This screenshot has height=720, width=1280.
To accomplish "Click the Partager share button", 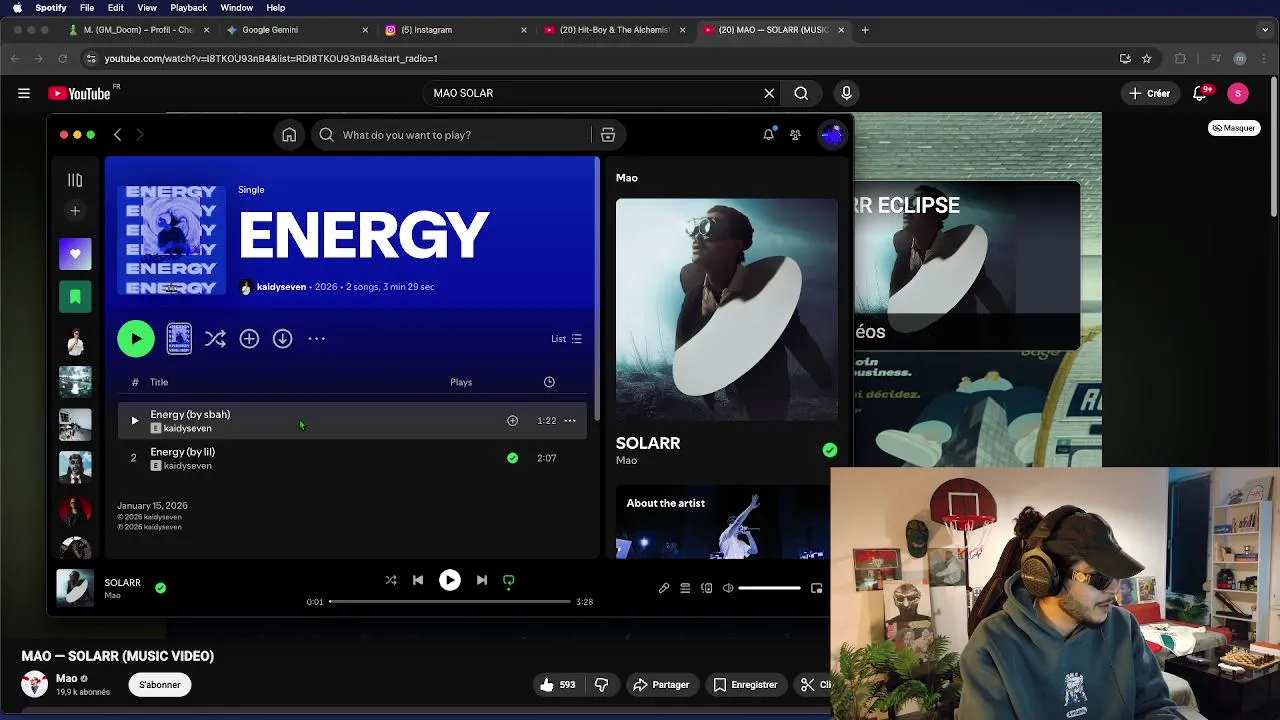I will [661, 685].
